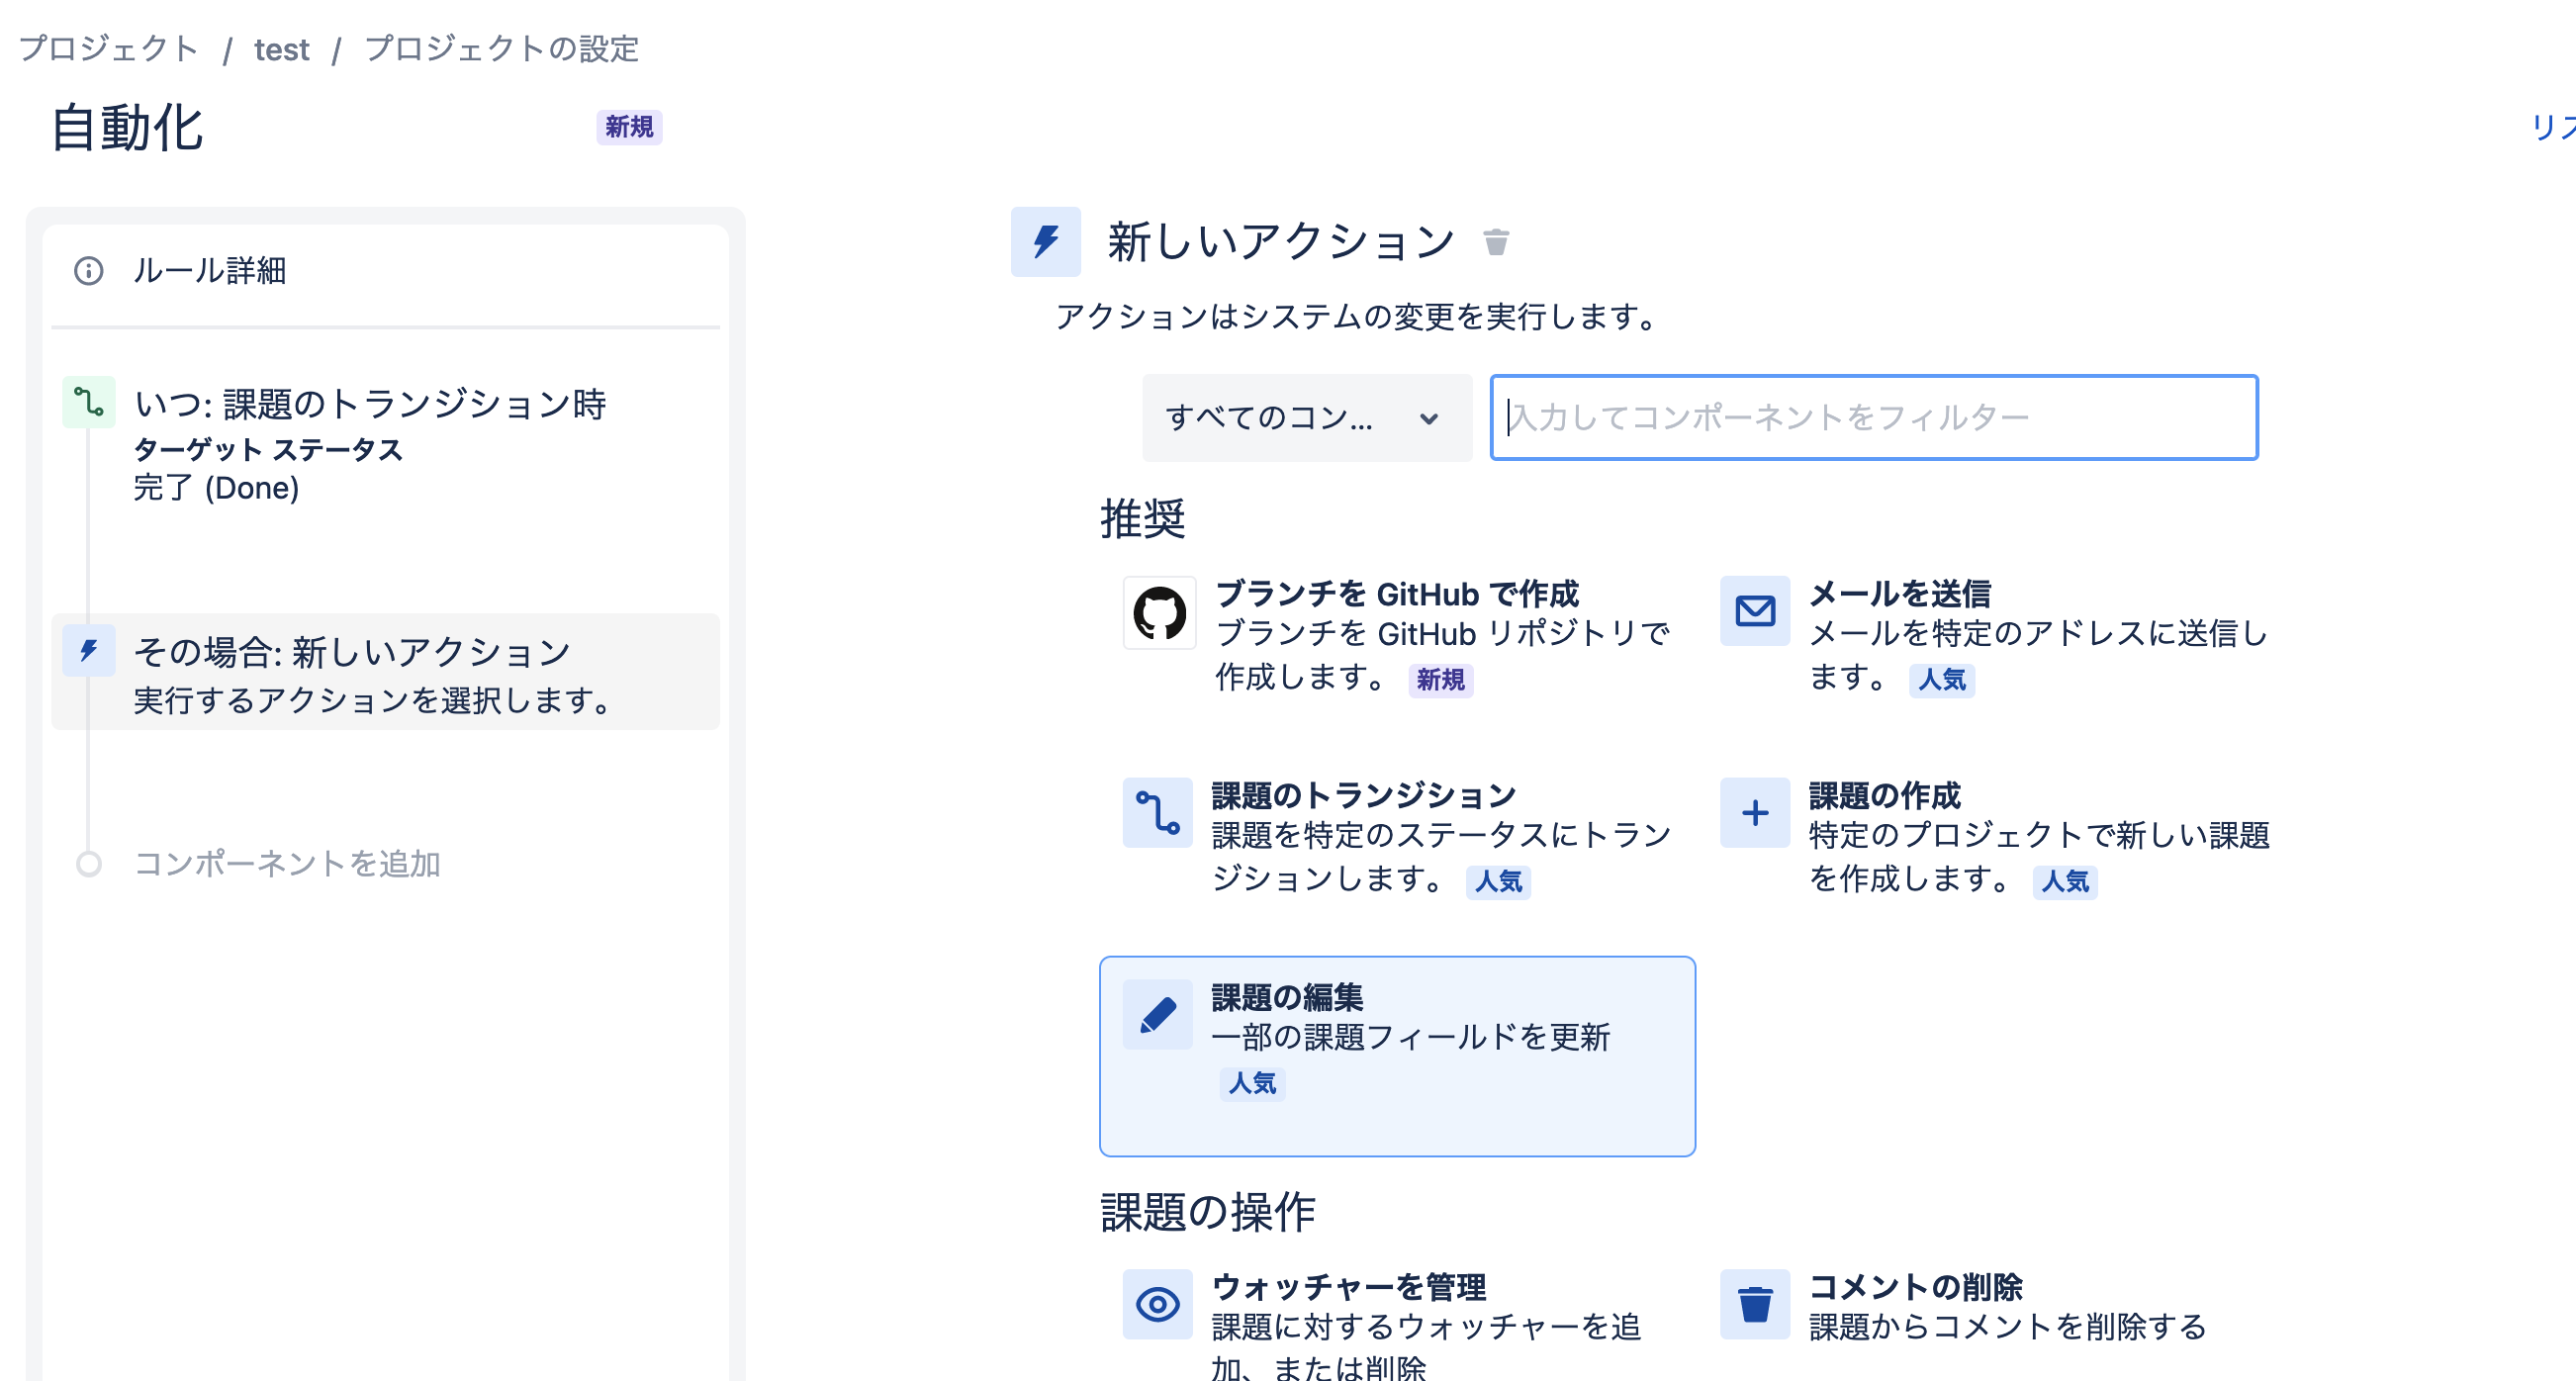Click the eye icon for ウォッチャーを管理

pyautogui.click(x=1157, y=1304)
